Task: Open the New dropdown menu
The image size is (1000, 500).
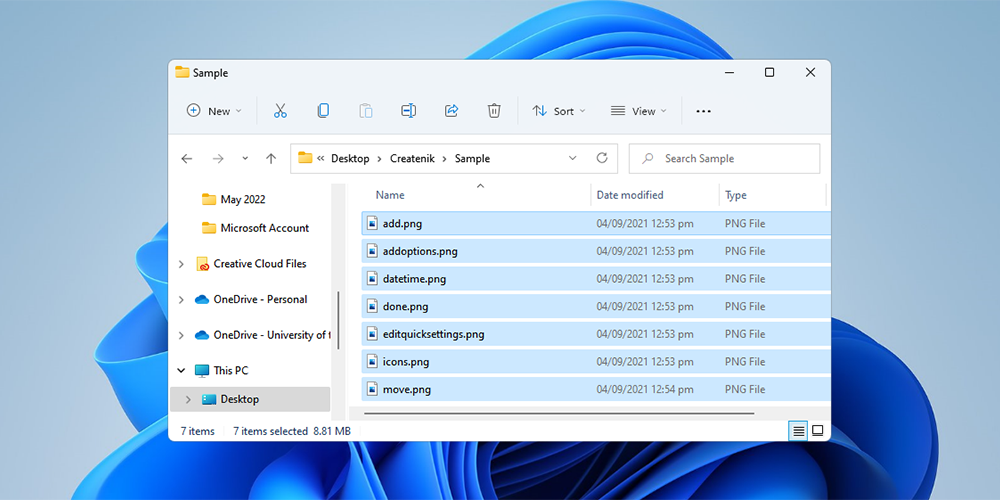Action: click(x=214, y=111)
